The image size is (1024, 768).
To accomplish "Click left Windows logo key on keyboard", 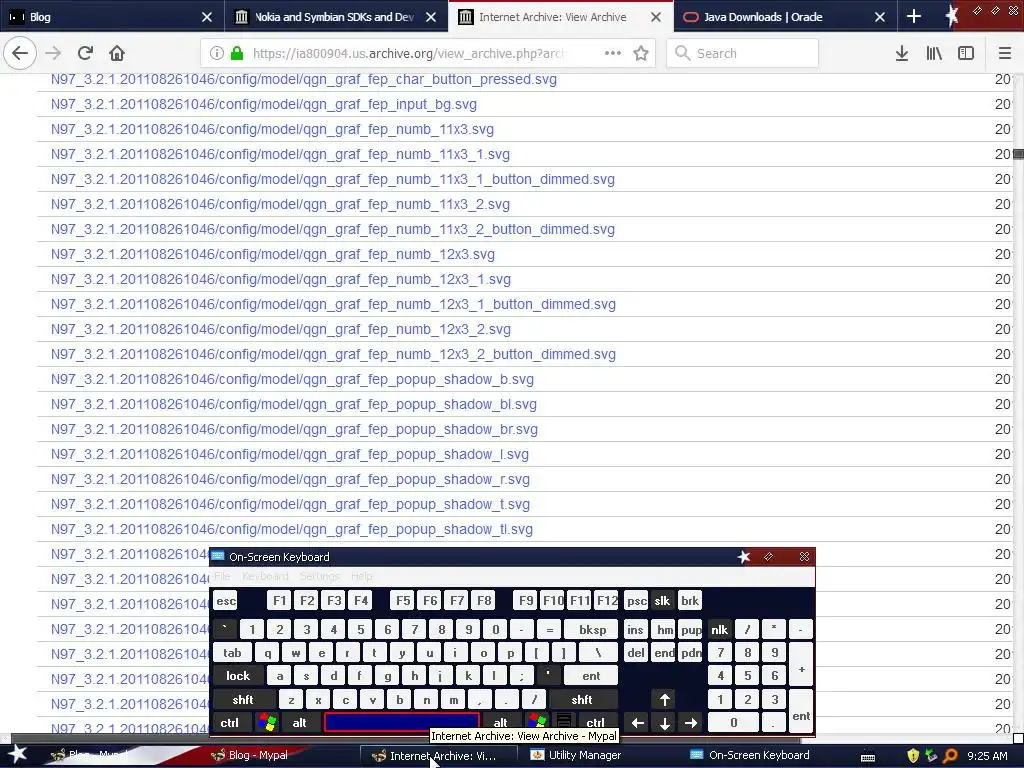I will point(268,723).
